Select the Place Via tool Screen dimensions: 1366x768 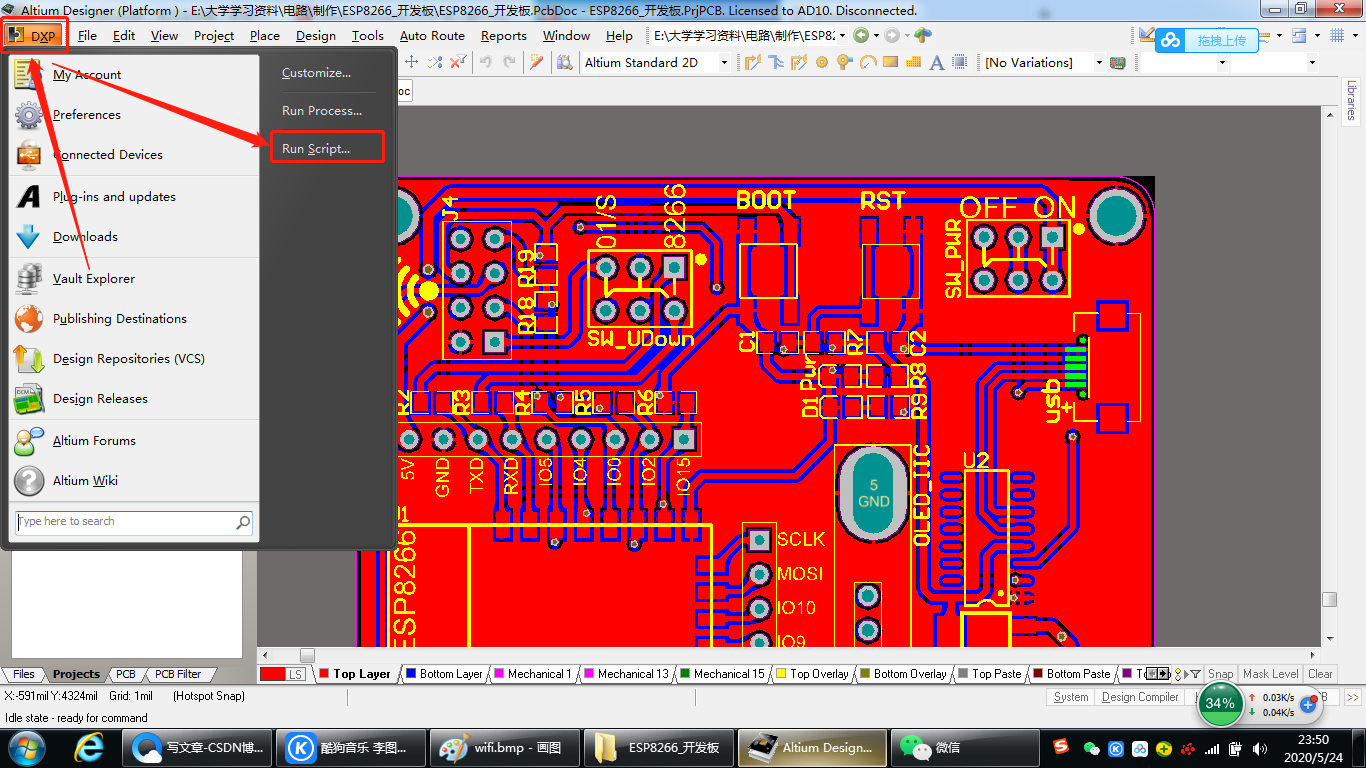pyautogui.click(x=843, y=62)
